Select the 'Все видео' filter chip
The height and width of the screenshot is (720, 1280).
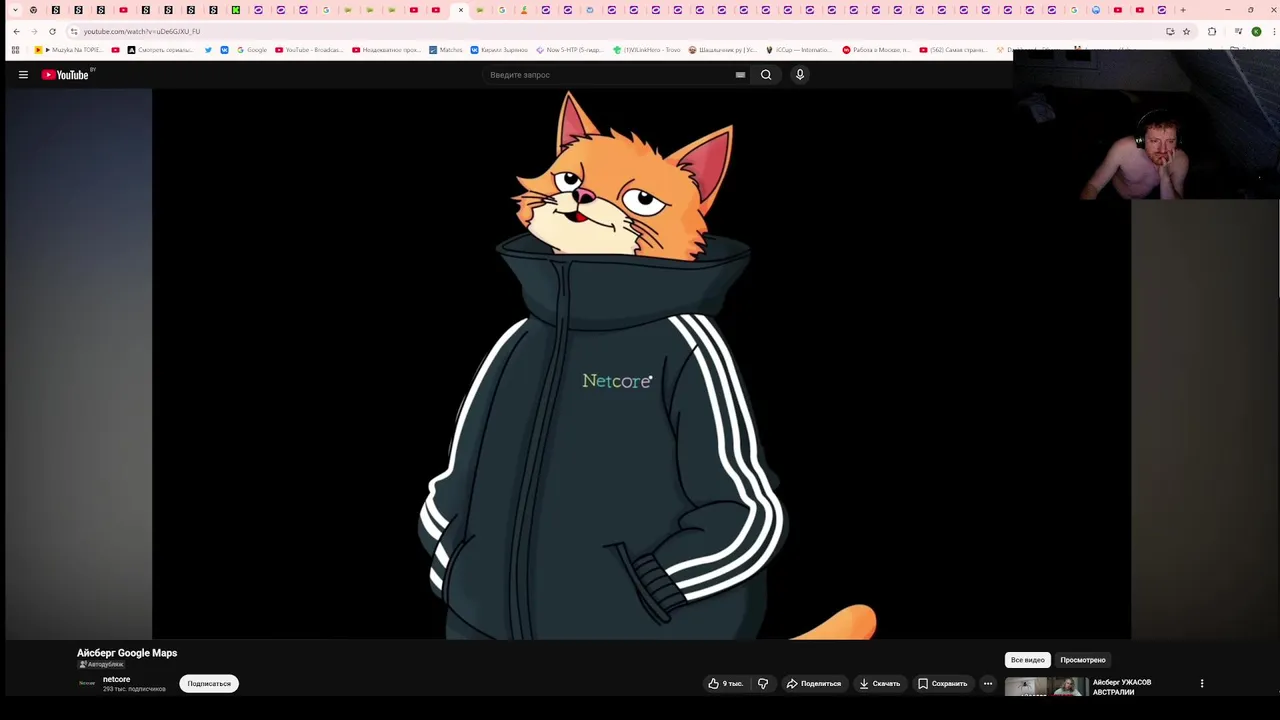[x=1027, y=660]
